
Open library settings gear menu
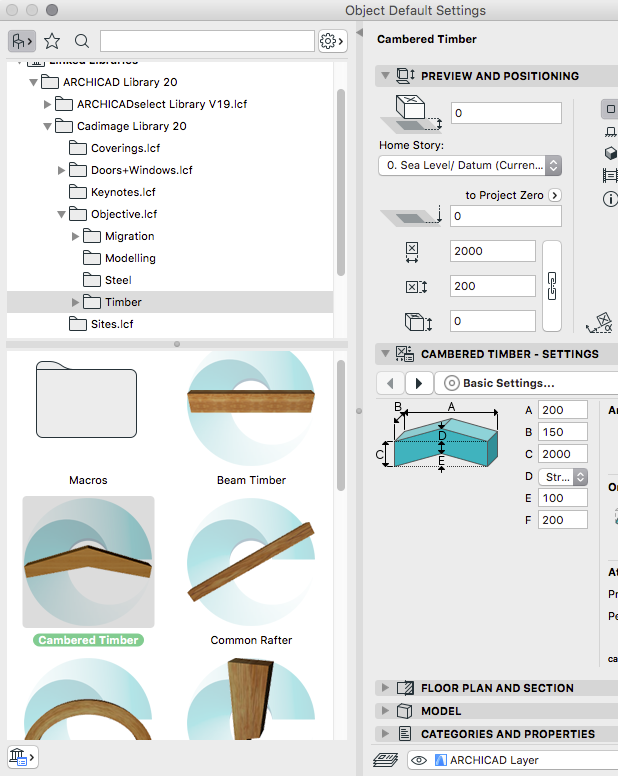click(332, 41)
